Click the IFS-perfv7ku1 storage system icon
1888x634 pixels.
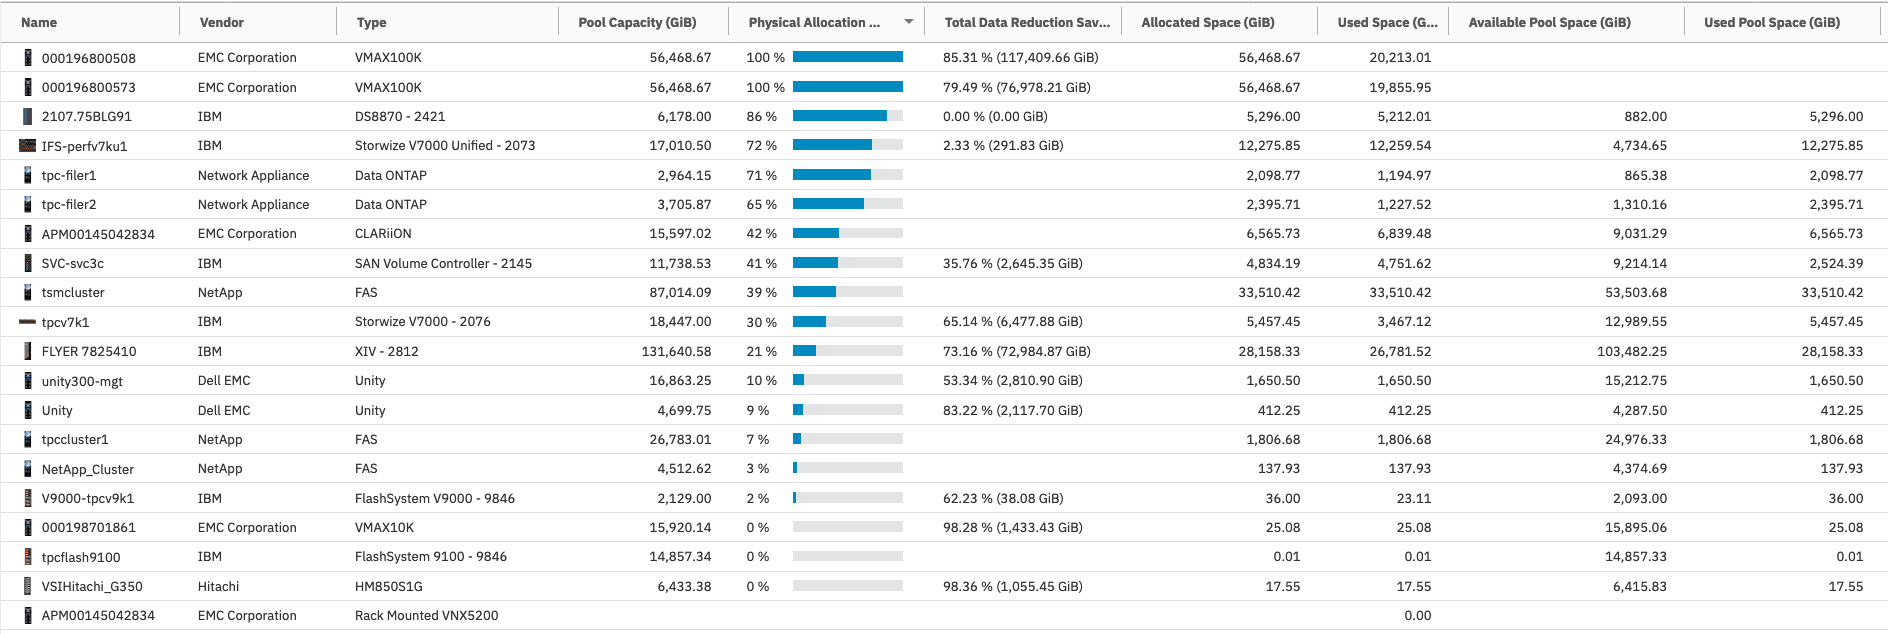tap(28, 146)
